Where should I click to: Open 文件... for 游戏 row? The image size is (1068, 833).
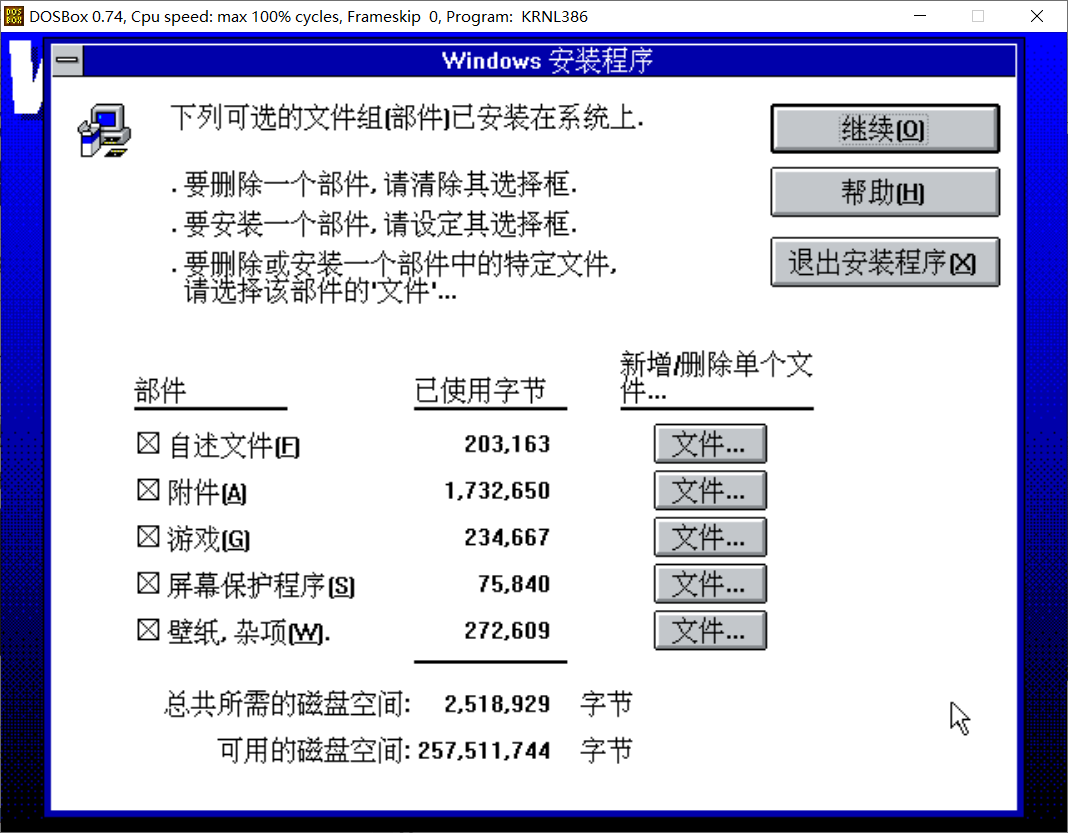click(710, 537)
